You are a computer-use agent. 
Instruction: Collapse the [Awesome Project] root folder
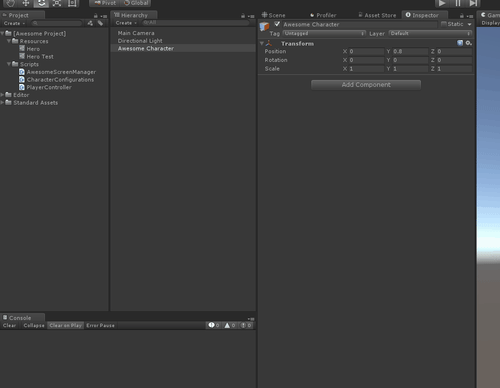(2, 33)
